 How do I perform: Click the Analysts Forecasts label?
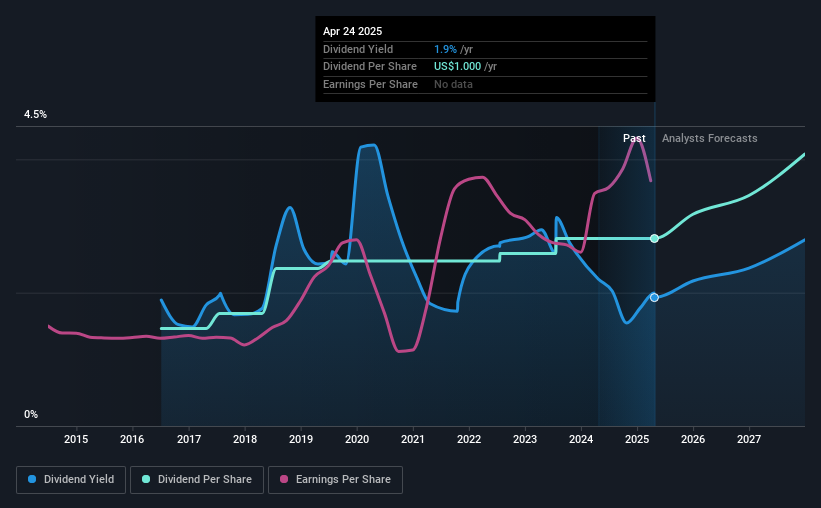pos(709,138)
